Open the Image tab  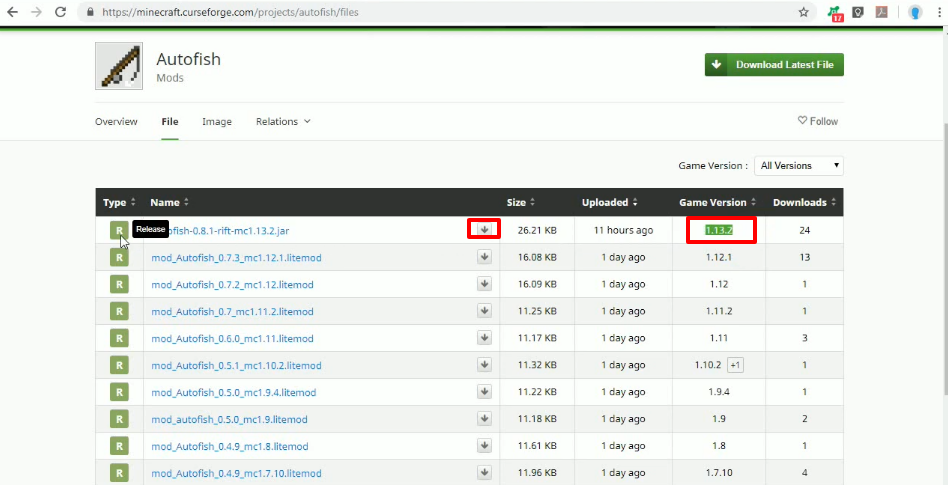point(217,122)
